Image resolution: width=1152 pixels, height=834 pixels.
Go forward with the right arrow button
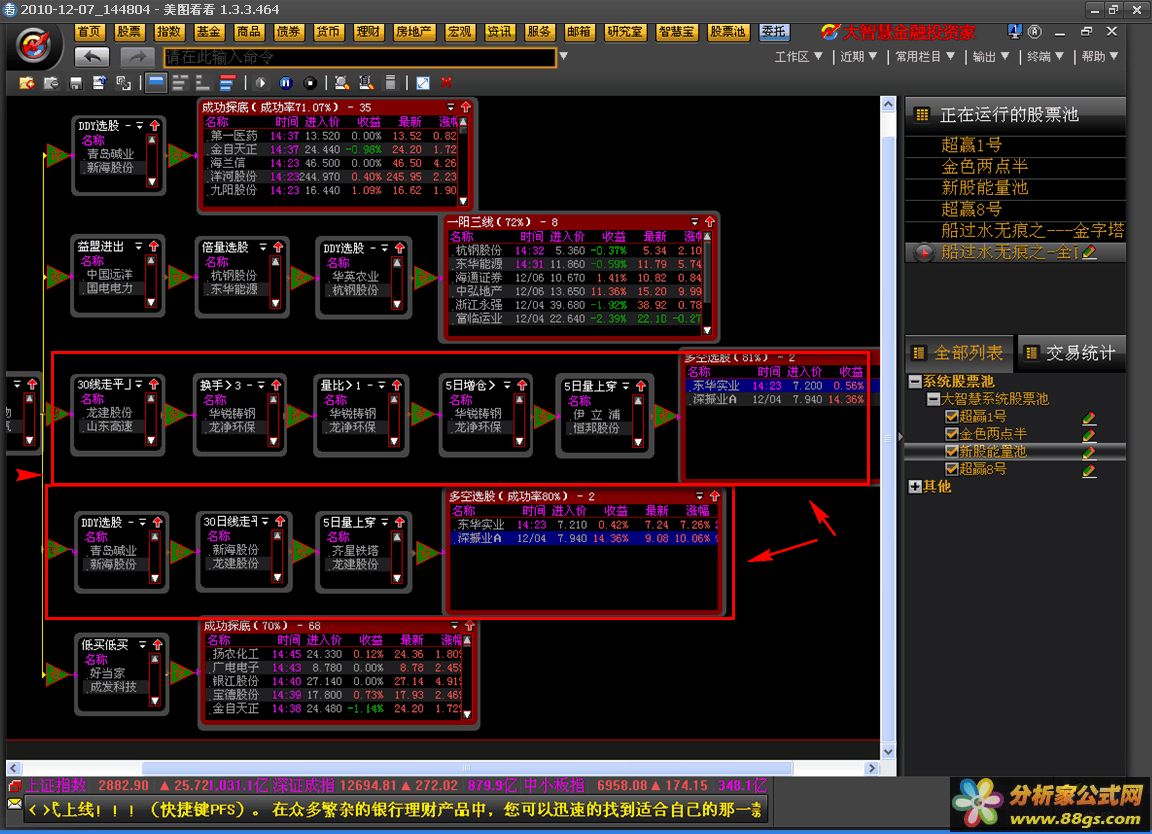(137, 57)
